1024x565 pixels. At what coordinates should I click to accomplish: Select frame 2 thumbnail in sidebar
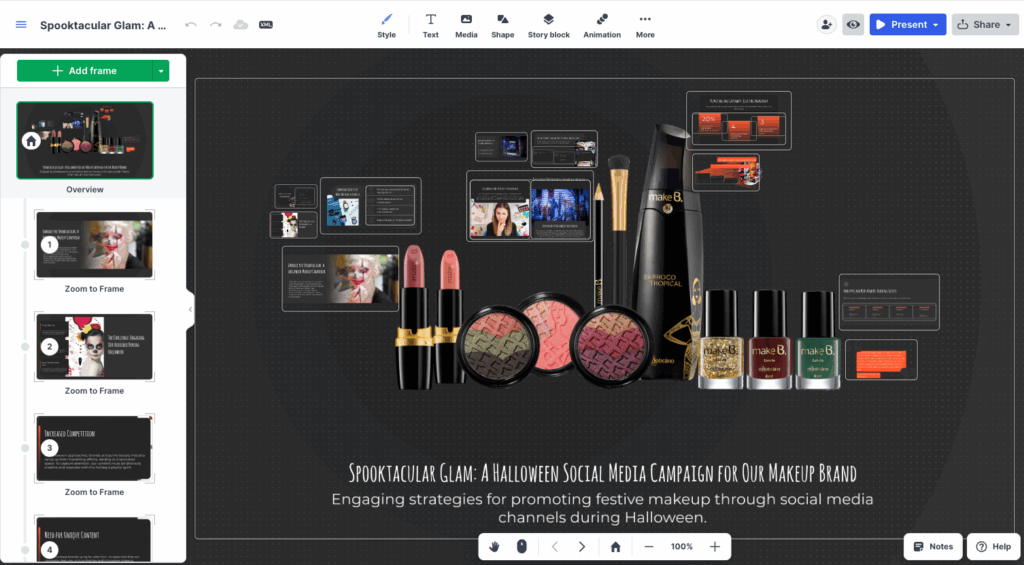coord(94,347)
